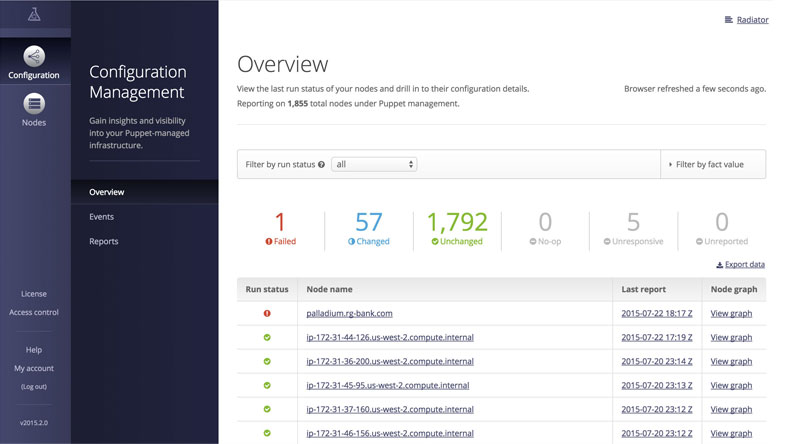
Task: Open the Events page in sidebar
Action: [102, 217]
